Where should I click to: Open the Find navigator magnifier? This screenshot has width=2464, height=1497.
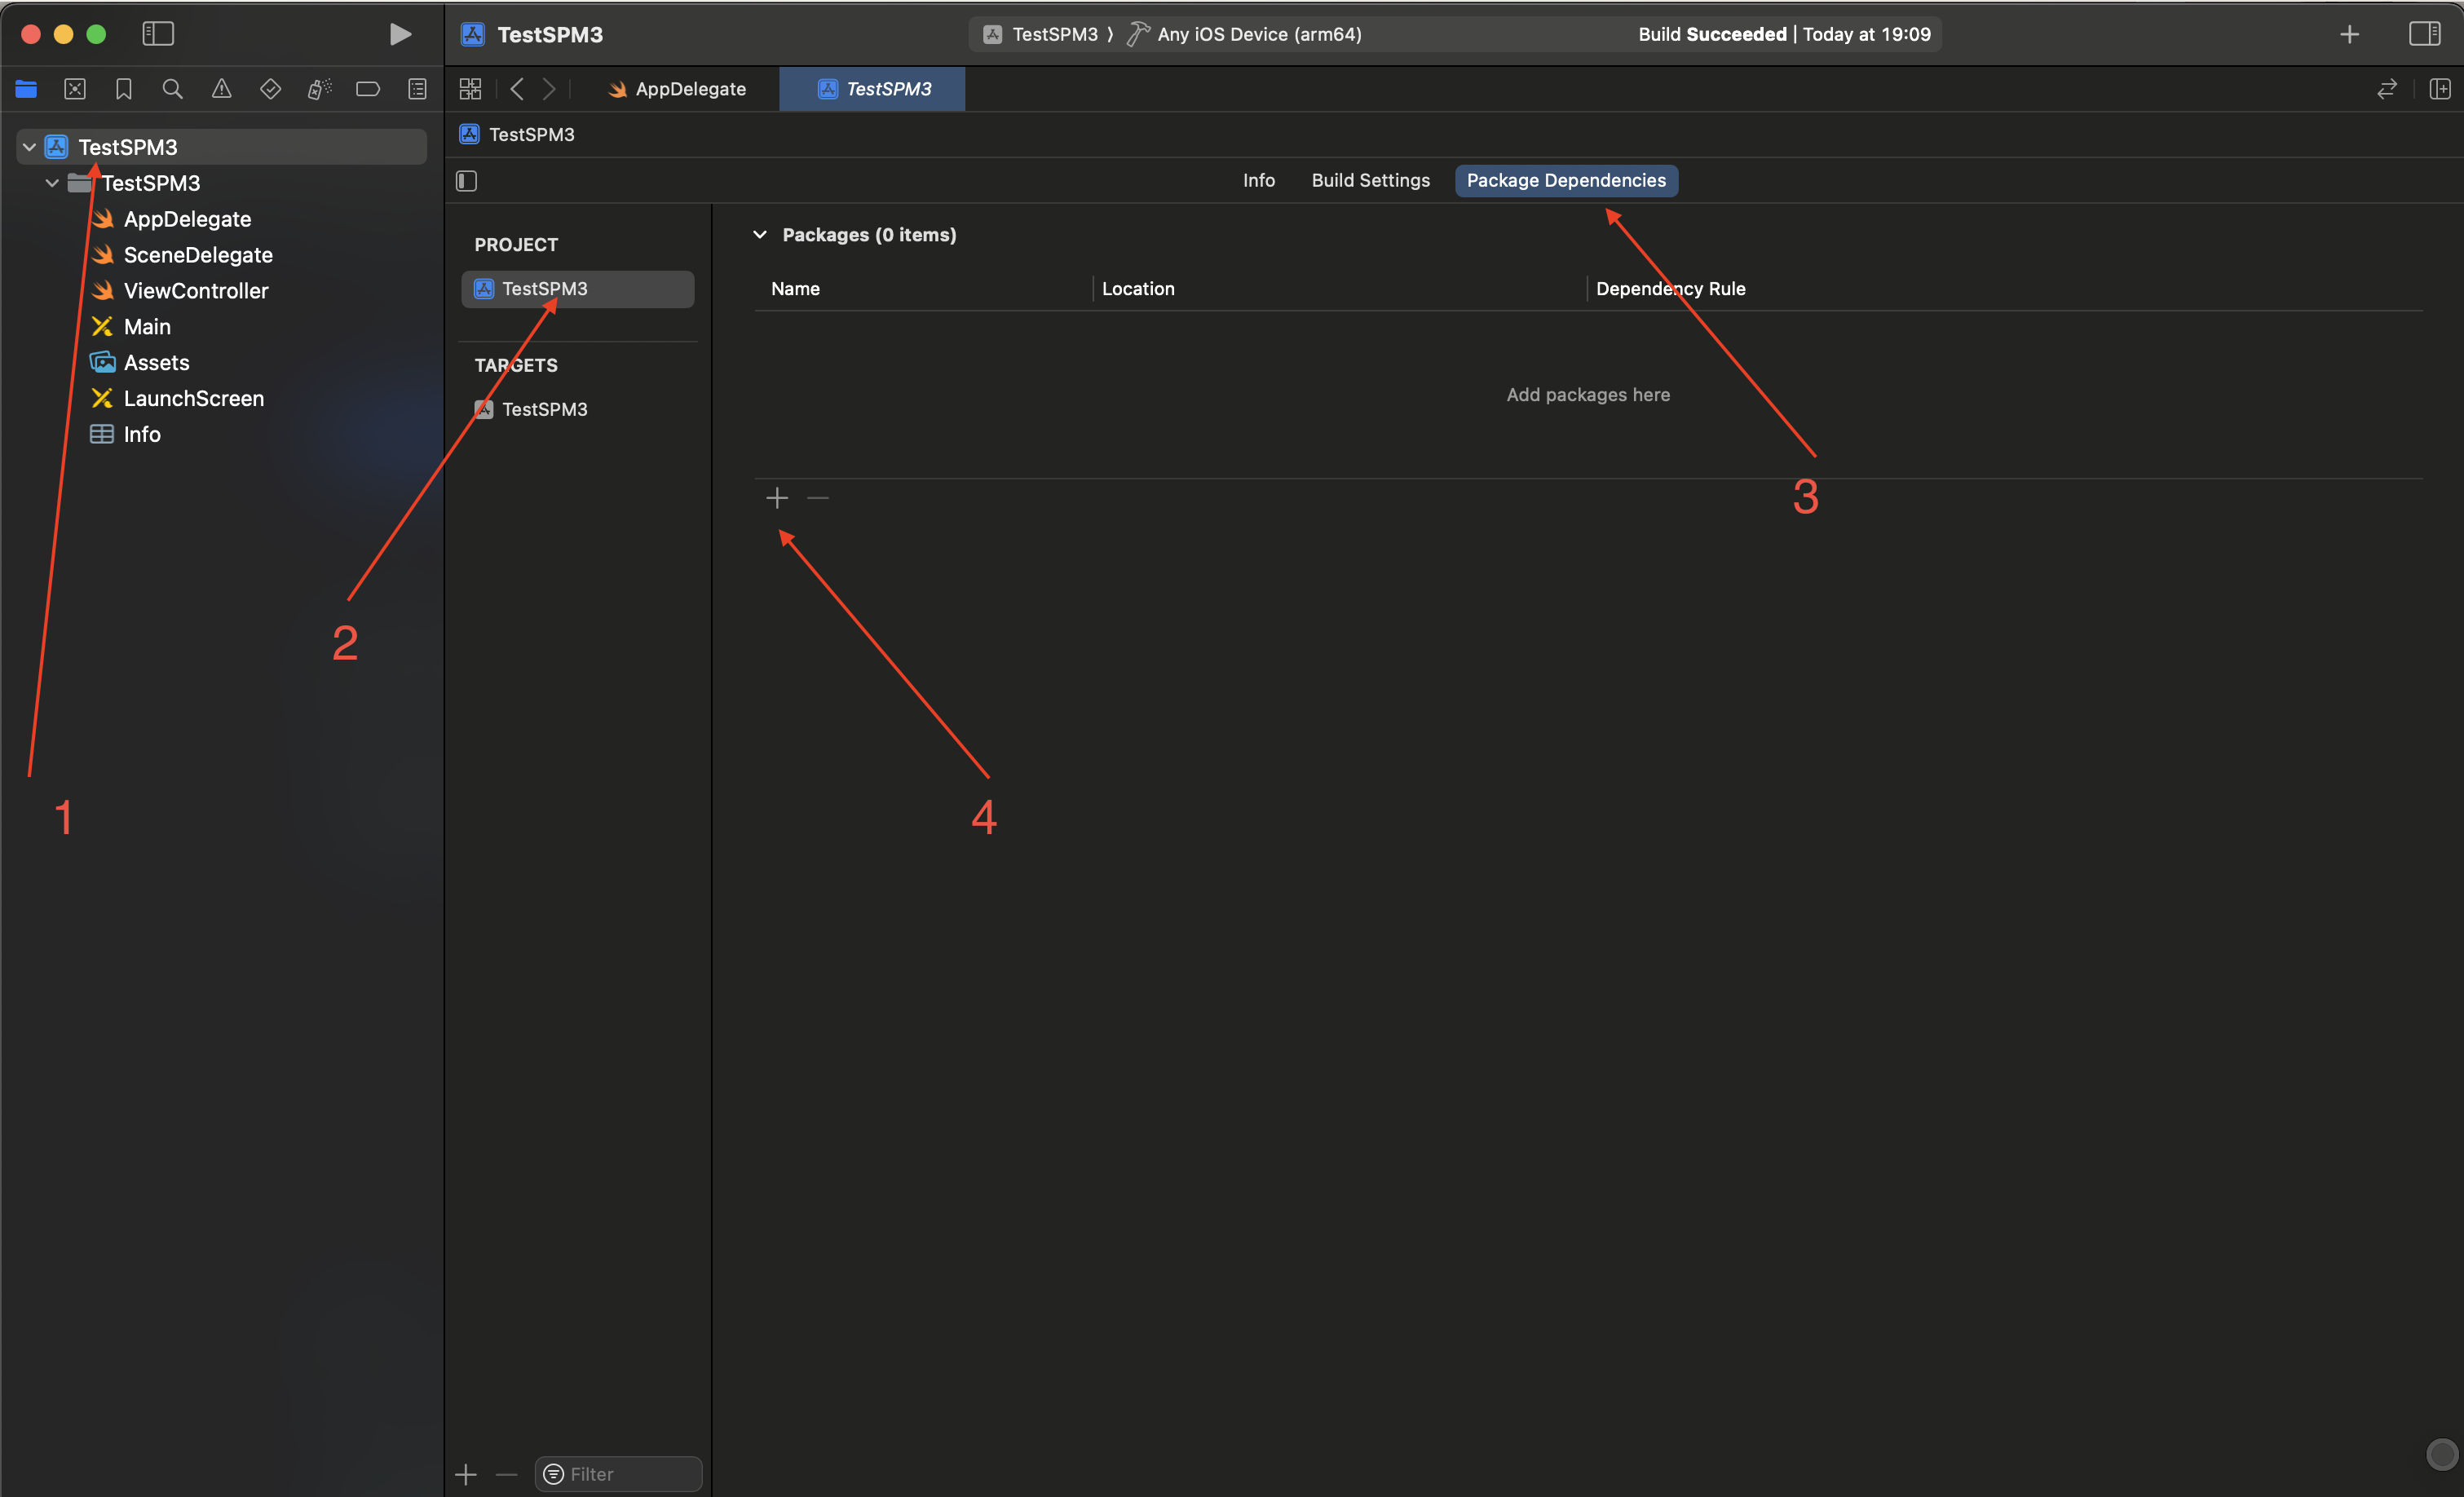172,89
